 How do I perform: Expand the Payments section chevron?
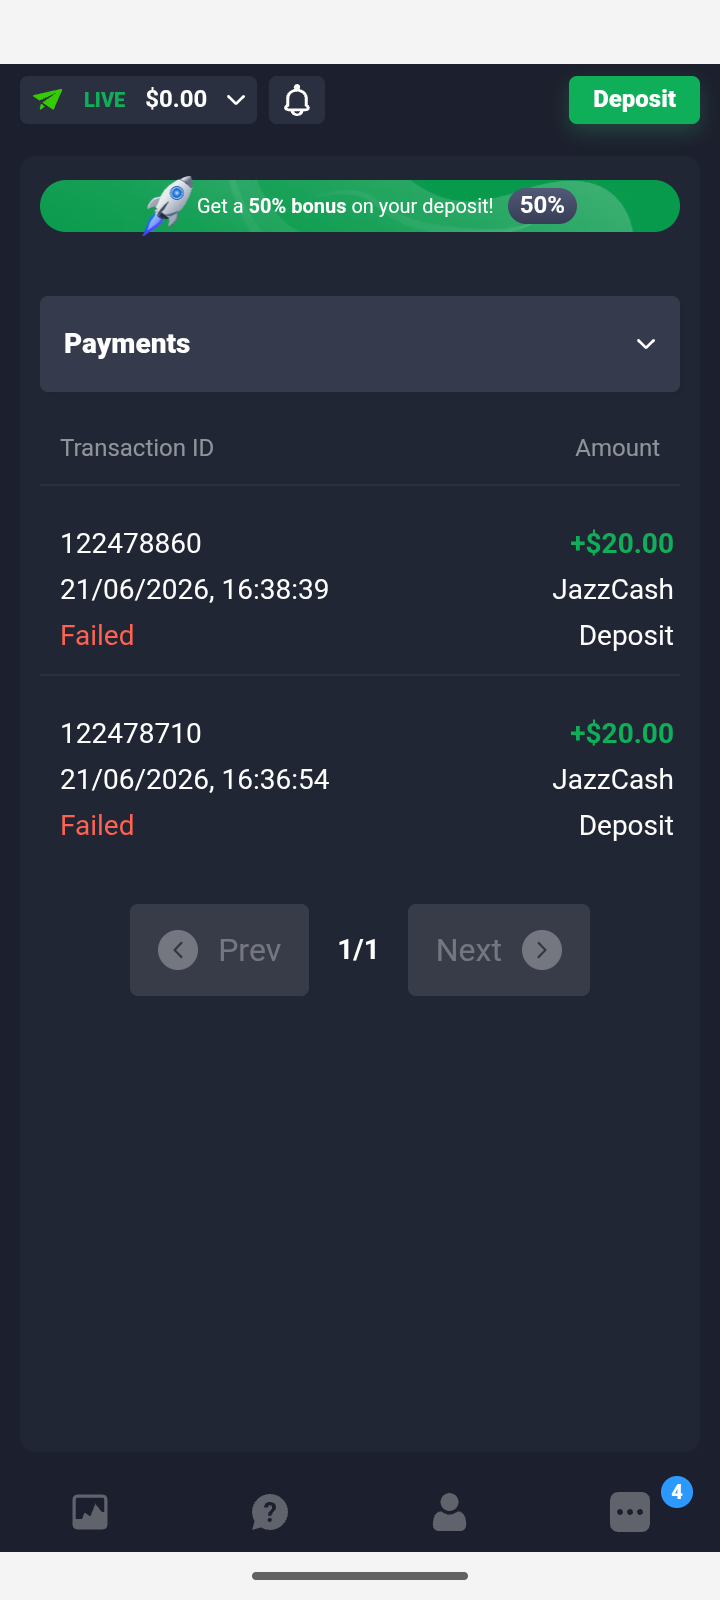point(646,344)
